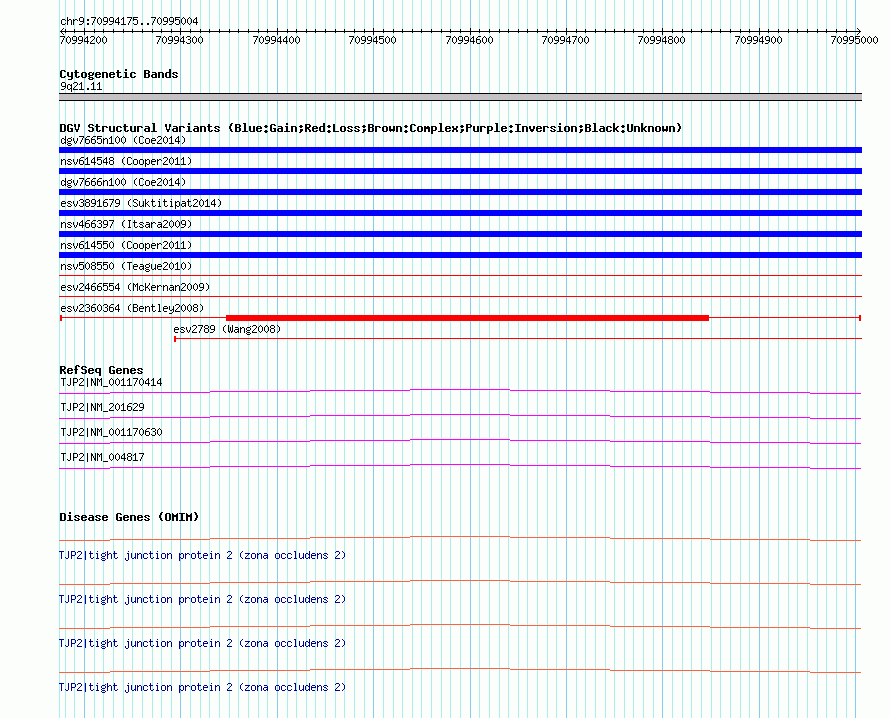Open transcript TJP2|NM_001170630 label

(x=111, y=433)
